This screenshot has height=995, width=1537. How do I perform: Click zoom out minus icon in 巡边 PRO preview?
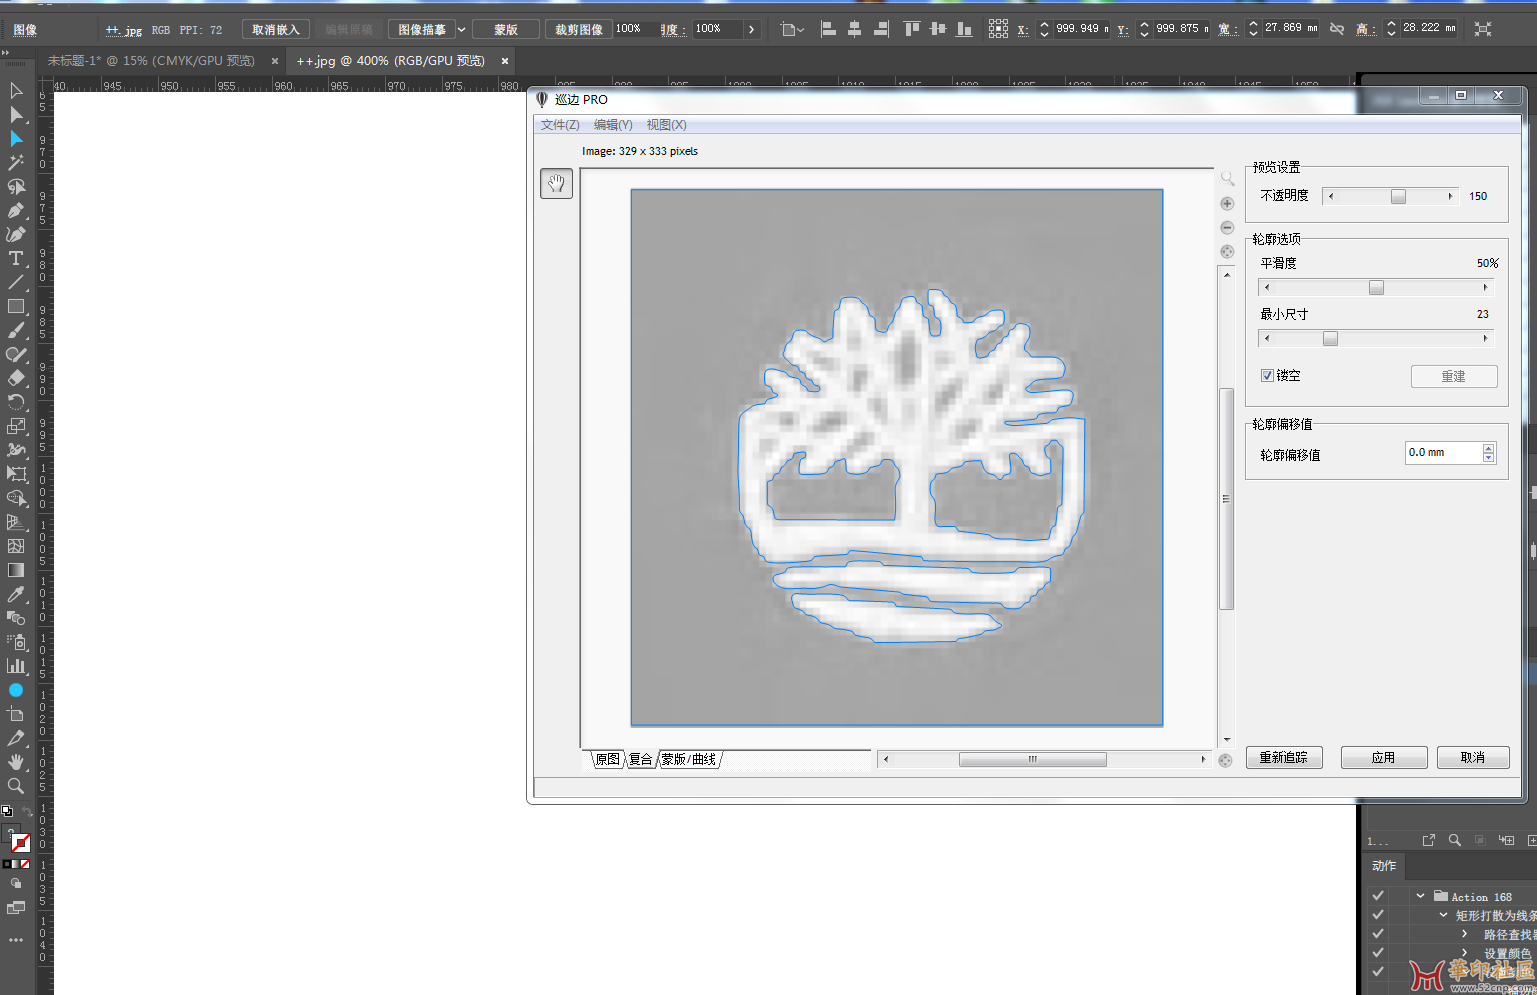(1227, 228)
